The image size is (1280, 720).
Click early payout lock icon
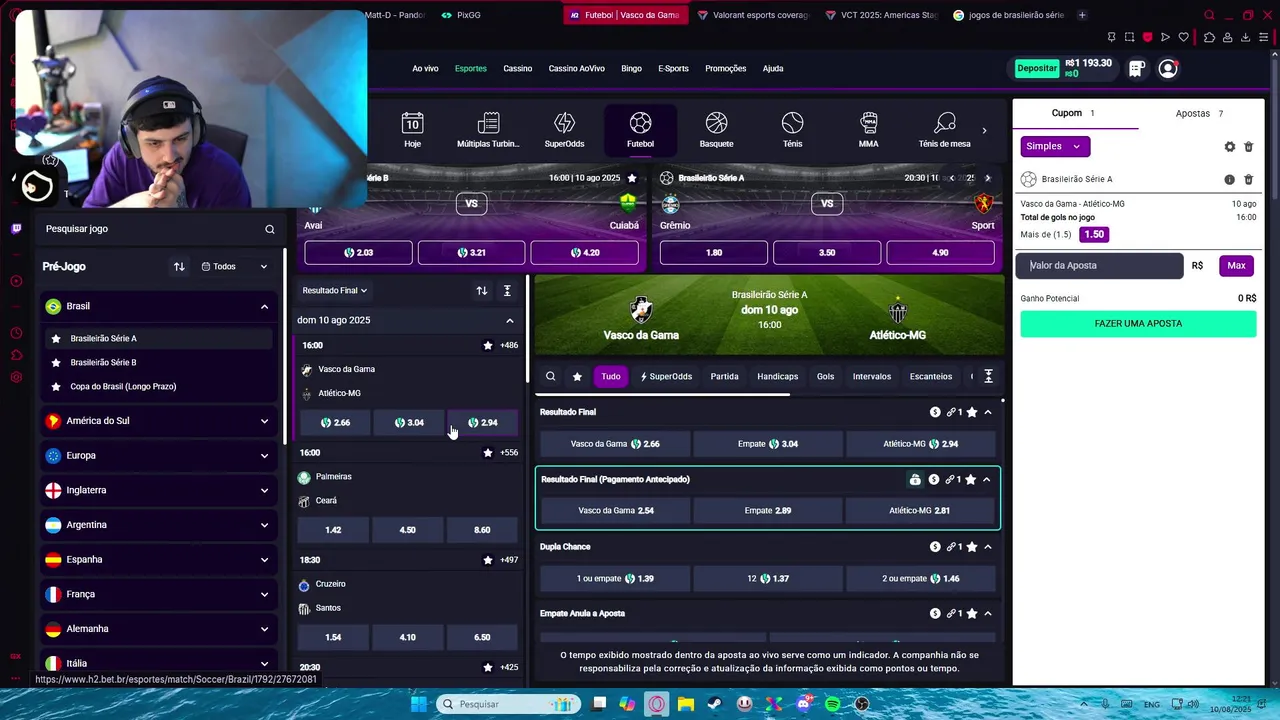point(914,480)
